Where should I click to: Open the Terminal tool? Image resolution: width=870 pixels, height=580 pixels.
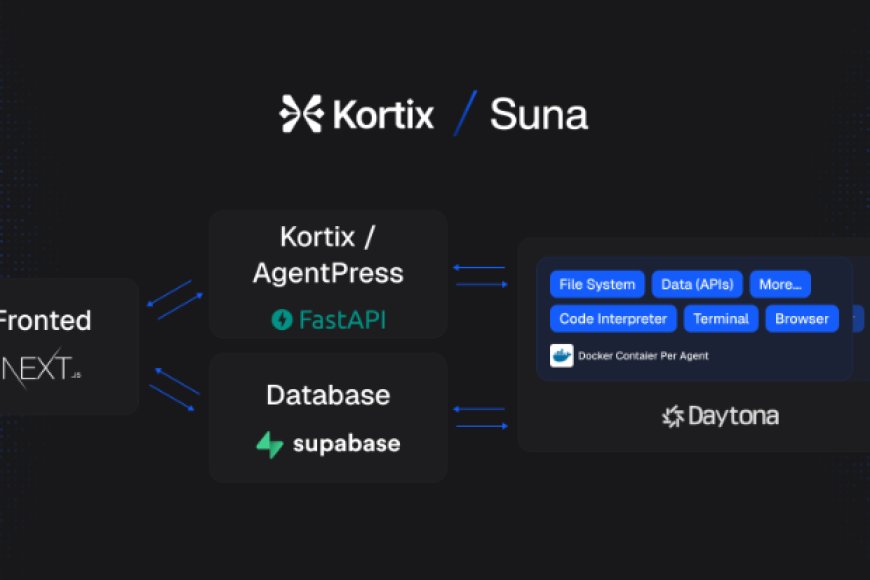click(721, 319)
